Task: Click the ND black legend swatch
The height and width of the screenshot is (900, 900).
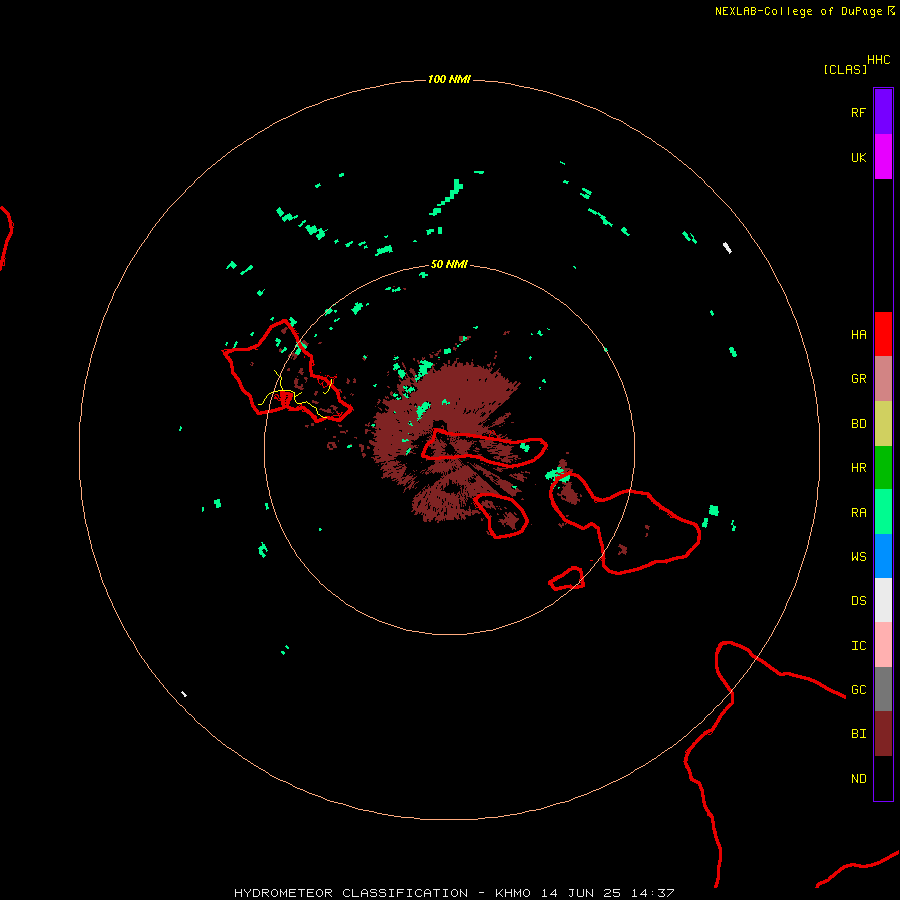Action: click(x=883, y=778)
